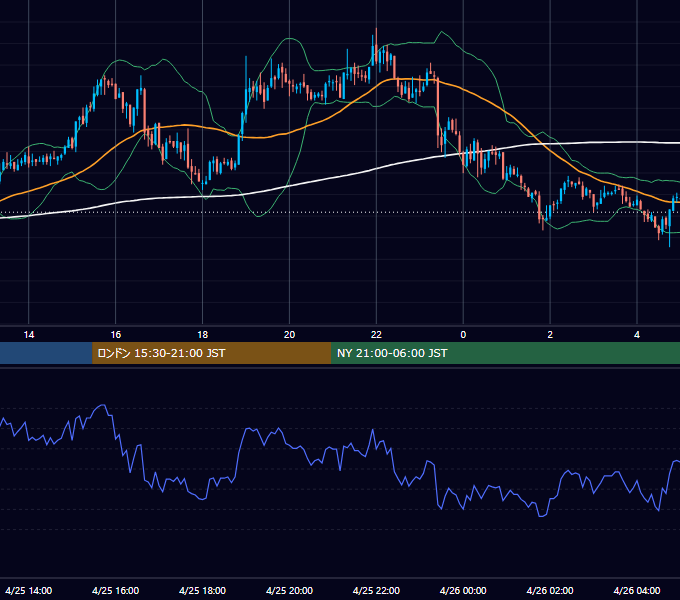
Task: Click the NY 21:00-06:00 JST session bar
Action: click(505, 353)
